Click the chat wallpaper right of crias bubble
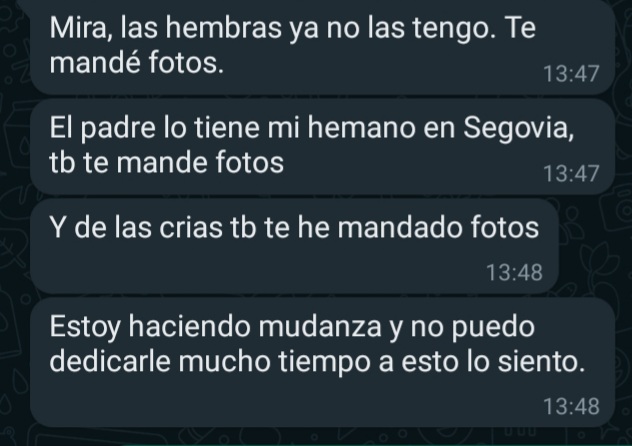 tap(592, 246)
